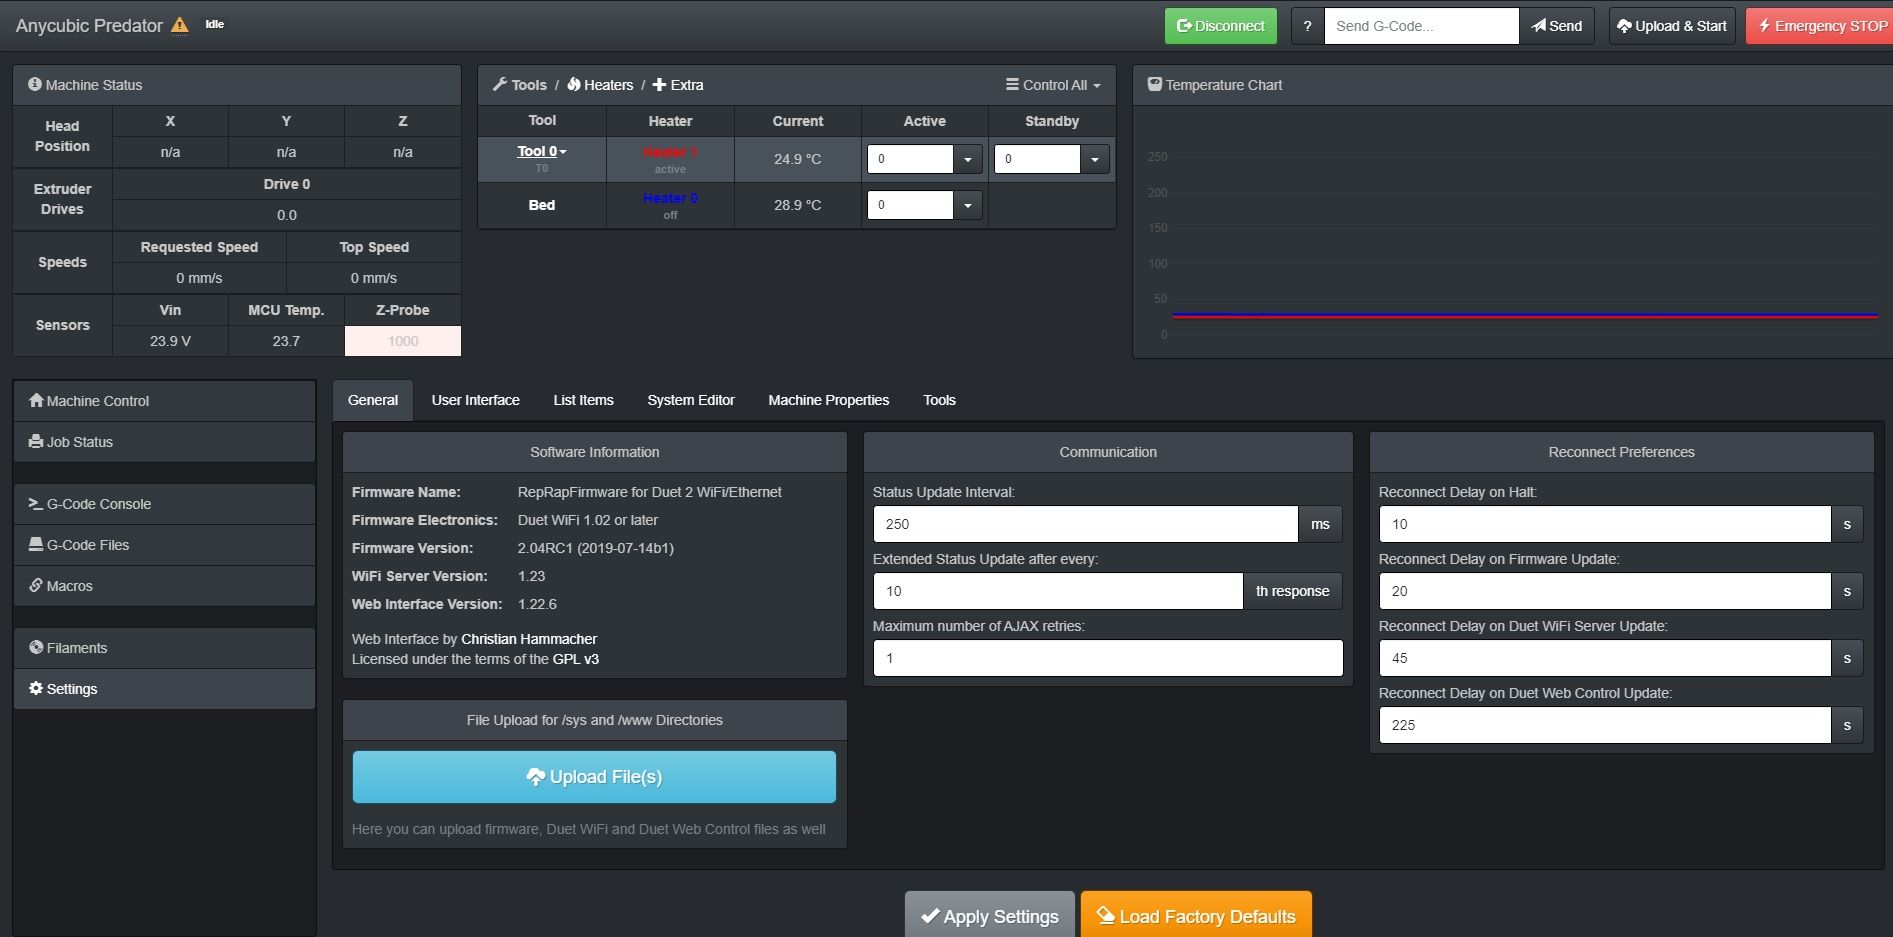Expand Tool 0 standby temperature dropdown arrow
The height and width of the screenshot is (937, 1893).
click(1095, 159)
